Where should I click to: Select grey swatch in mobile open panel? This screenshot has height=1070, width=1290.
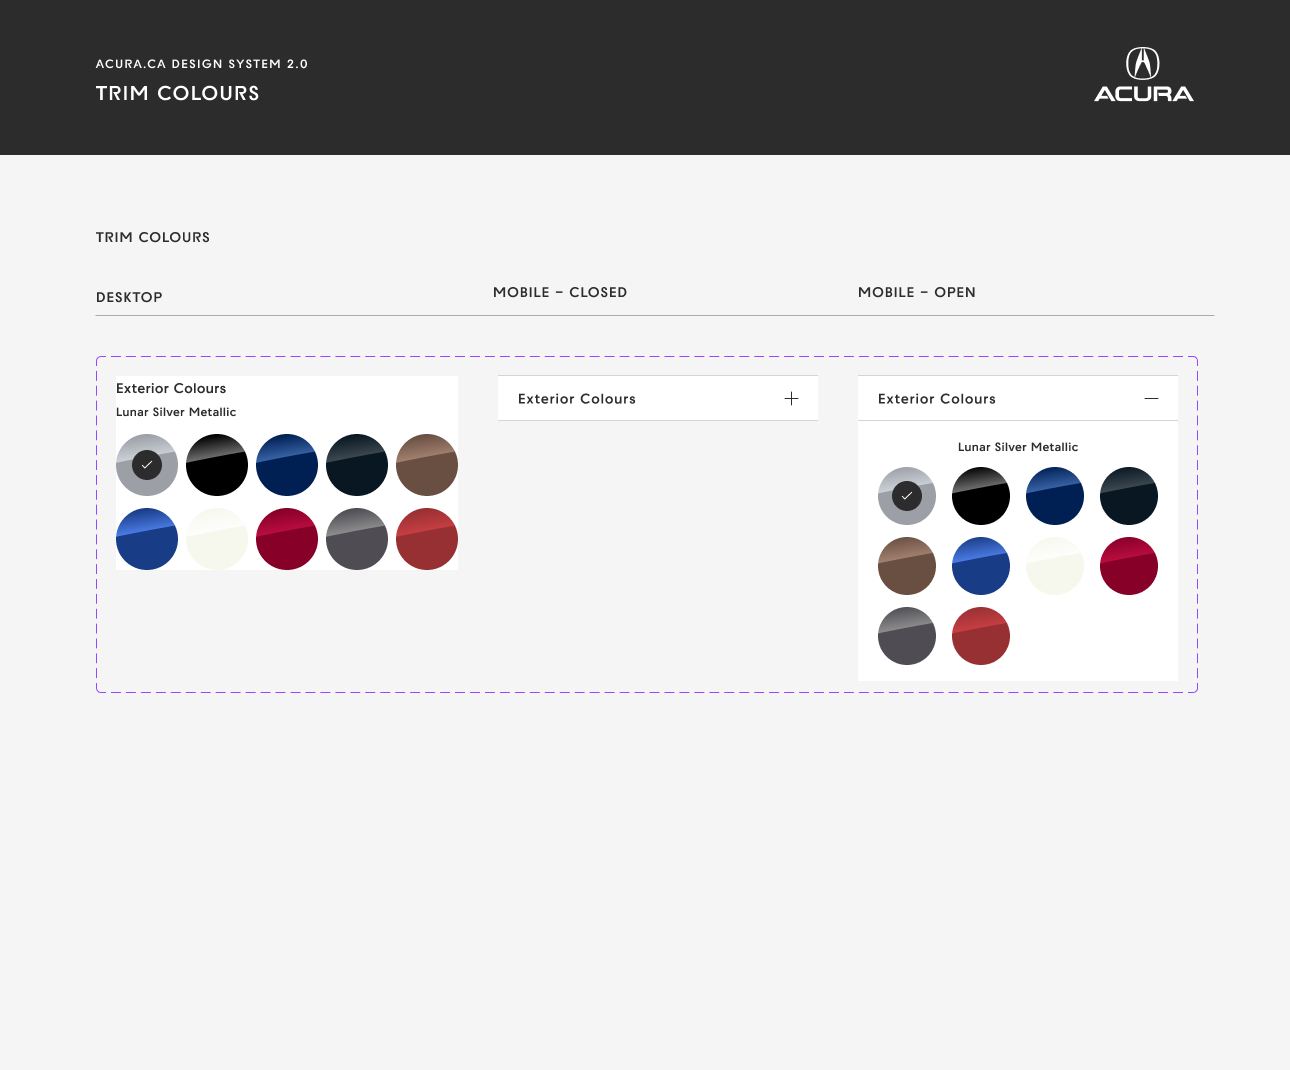click(x=907, y=636)
